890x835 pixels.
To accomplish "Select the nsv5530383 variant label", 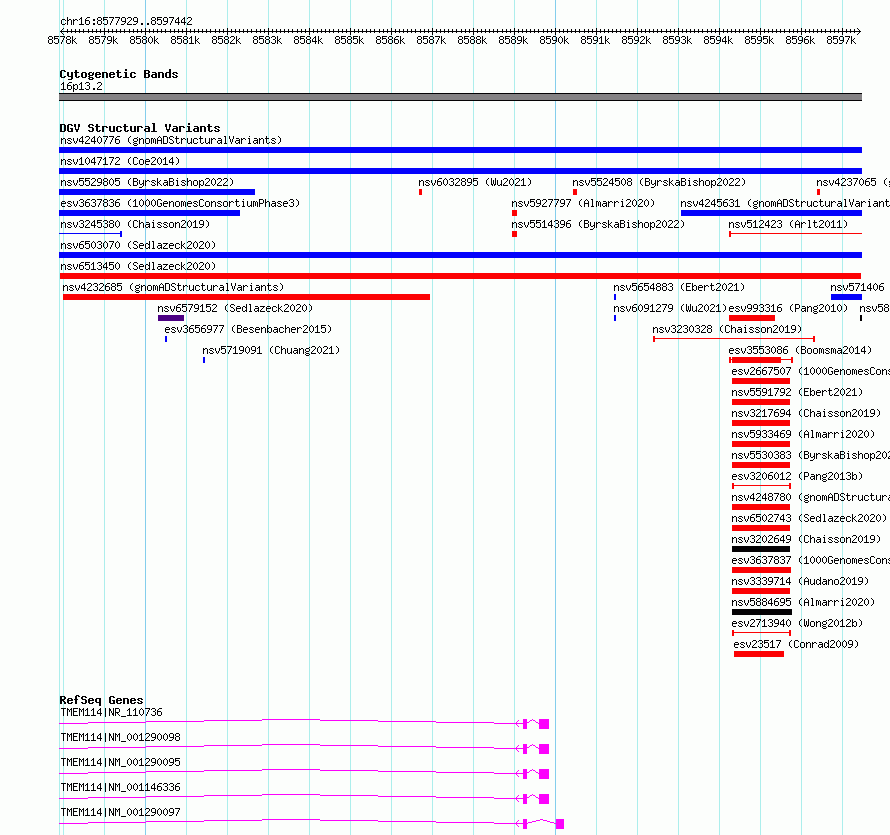I will tap(811, 455).
